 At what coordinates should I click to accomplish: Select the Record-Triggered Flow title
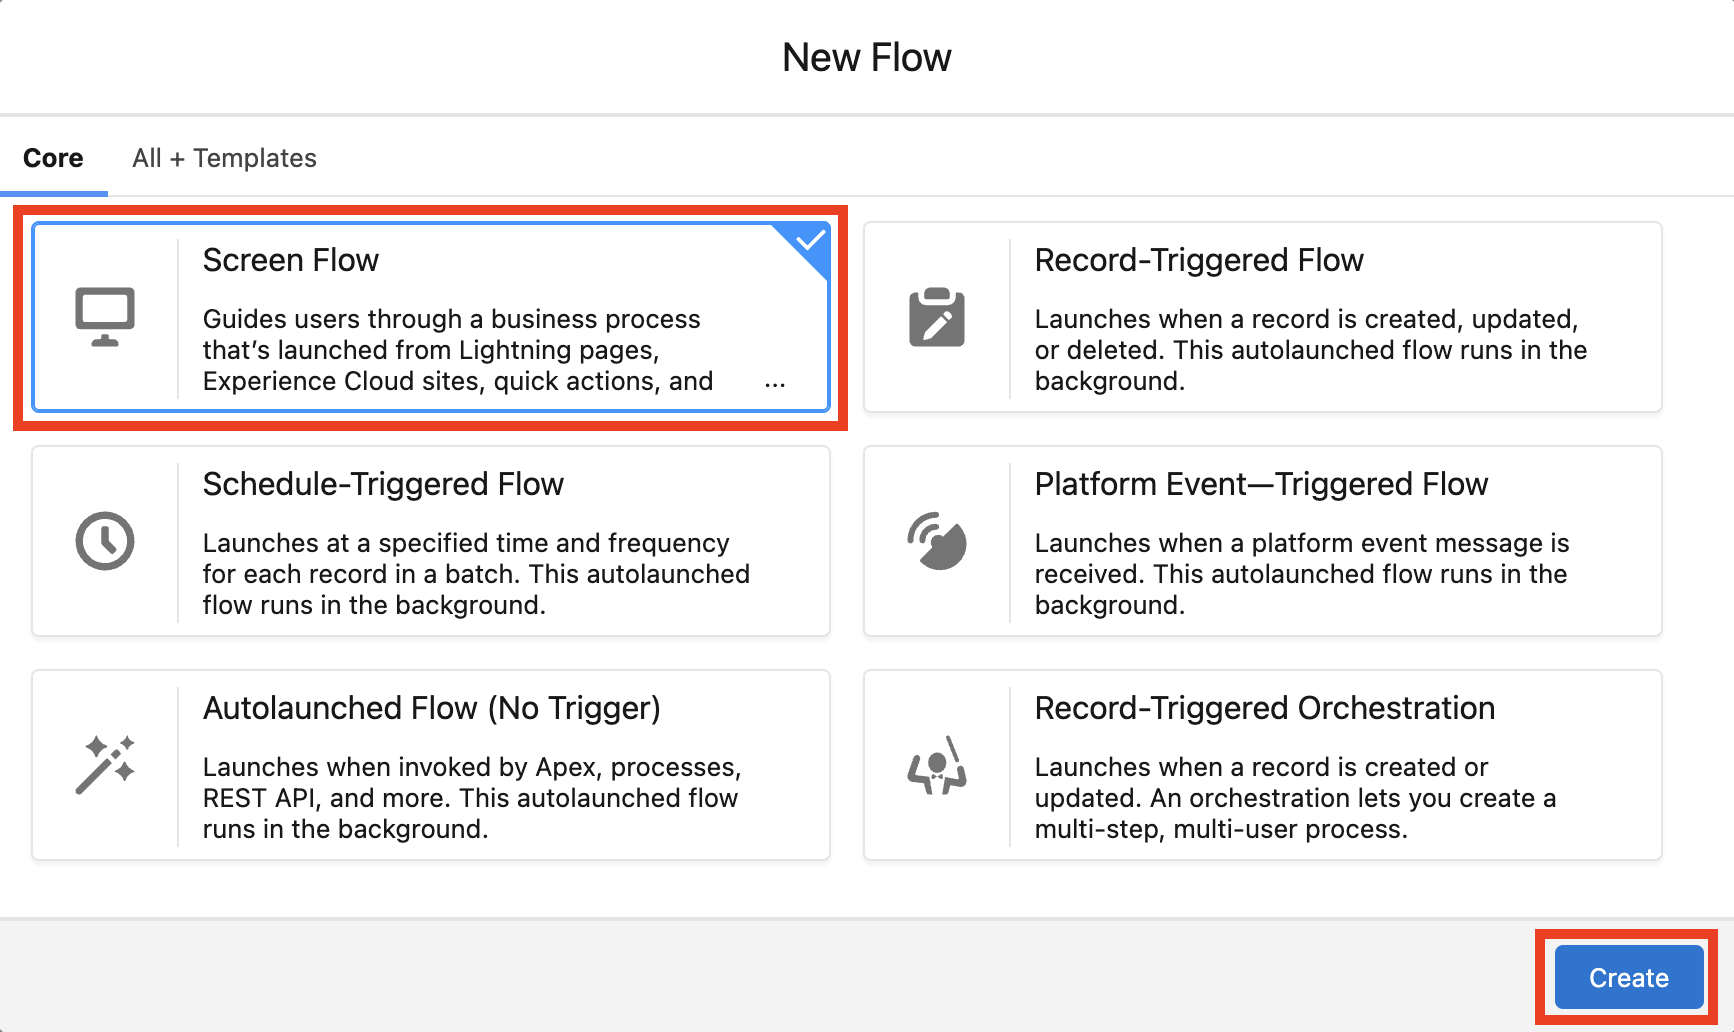coord(1198,260)
